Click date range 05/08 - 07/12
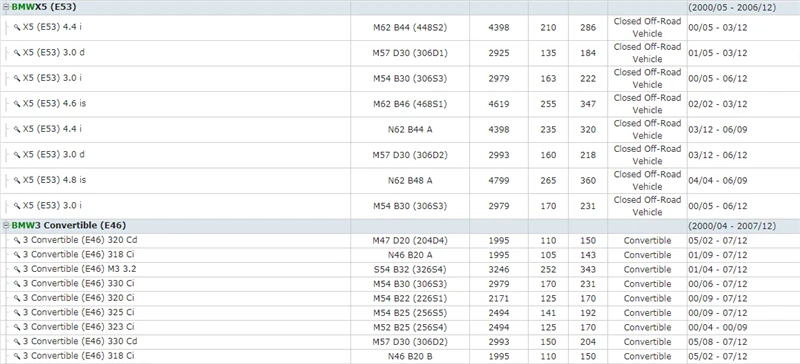The image size is (800, 364). click(717, 342)
